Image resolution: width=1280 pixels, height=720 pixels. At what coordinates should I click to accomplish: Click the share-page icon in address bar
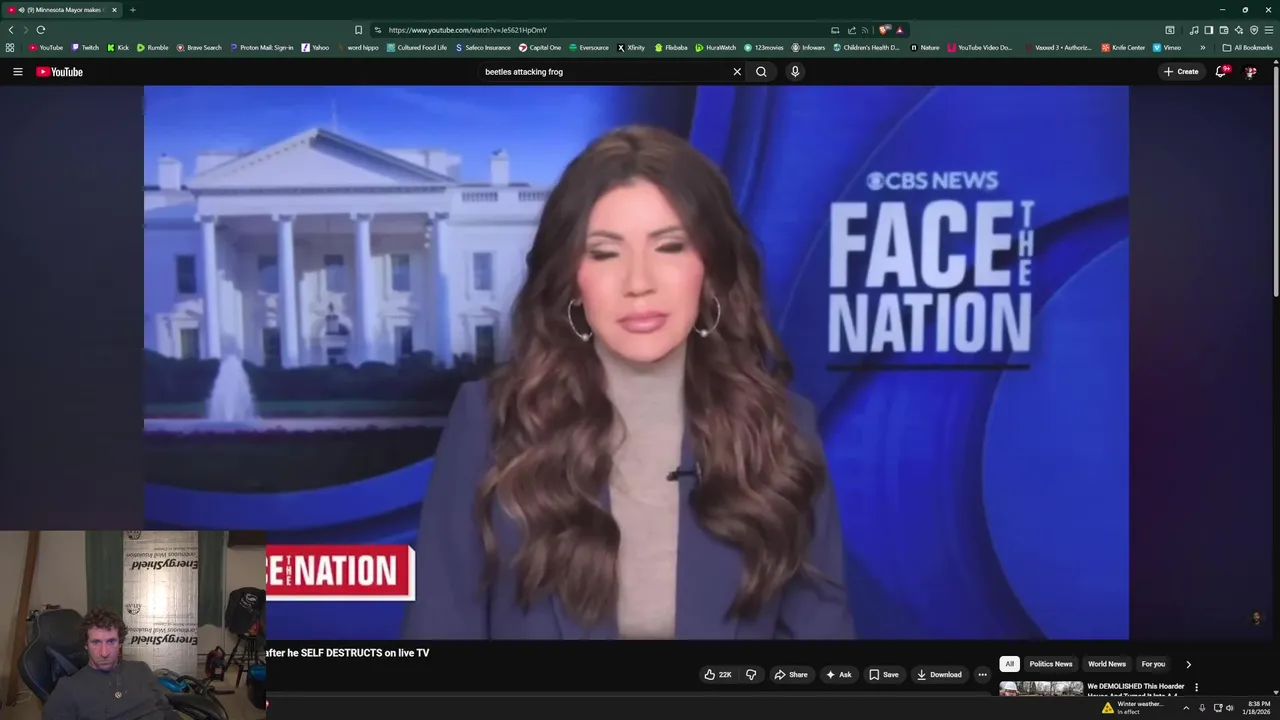tap(852, 30)
